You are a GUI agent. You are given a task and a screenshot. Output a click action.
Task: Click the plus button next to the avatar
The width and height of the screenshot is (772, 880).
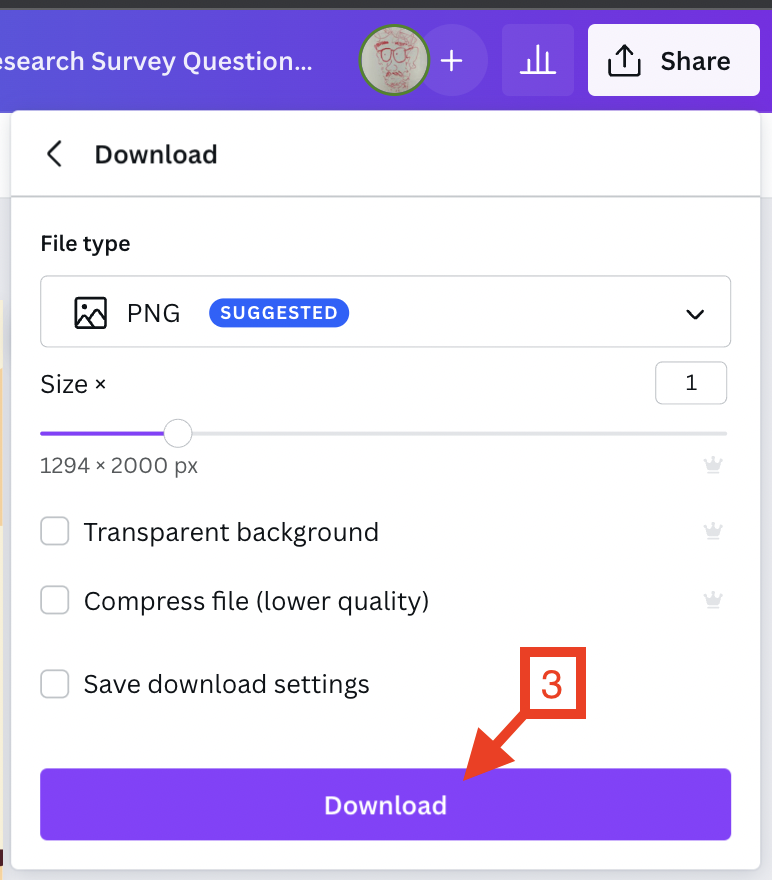click(452, 60)
